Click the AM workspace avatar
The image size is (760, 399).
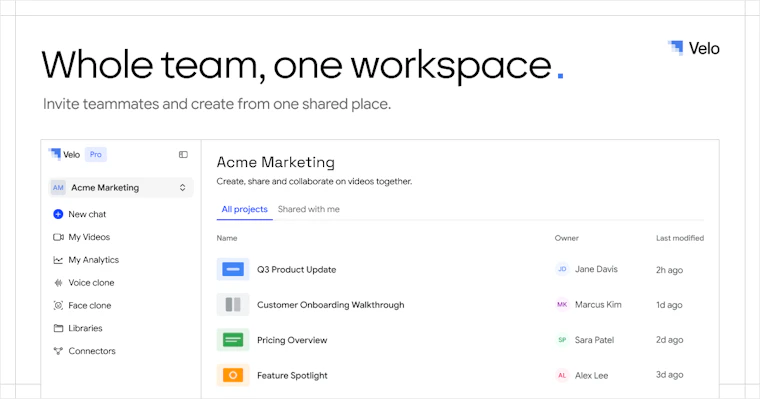pyautogui.click(x=58, y=188)
